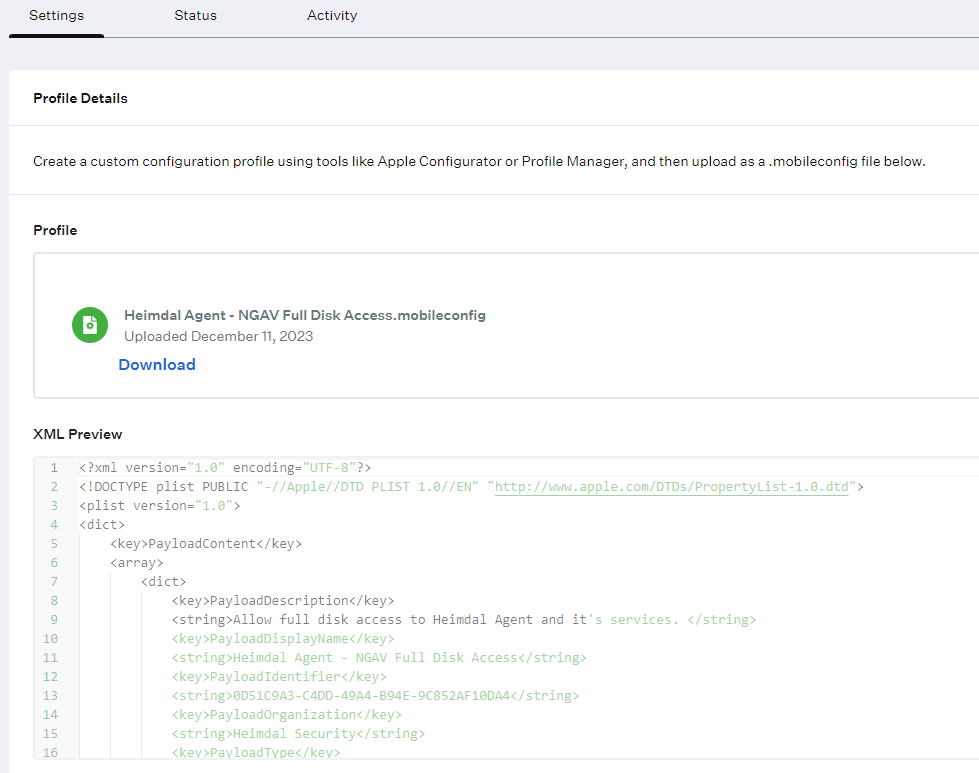Image resolution: width=979 pixels, height=773 pixels.
Task: Click the 'Heimdal Security' string line
Action: (298, 734)
